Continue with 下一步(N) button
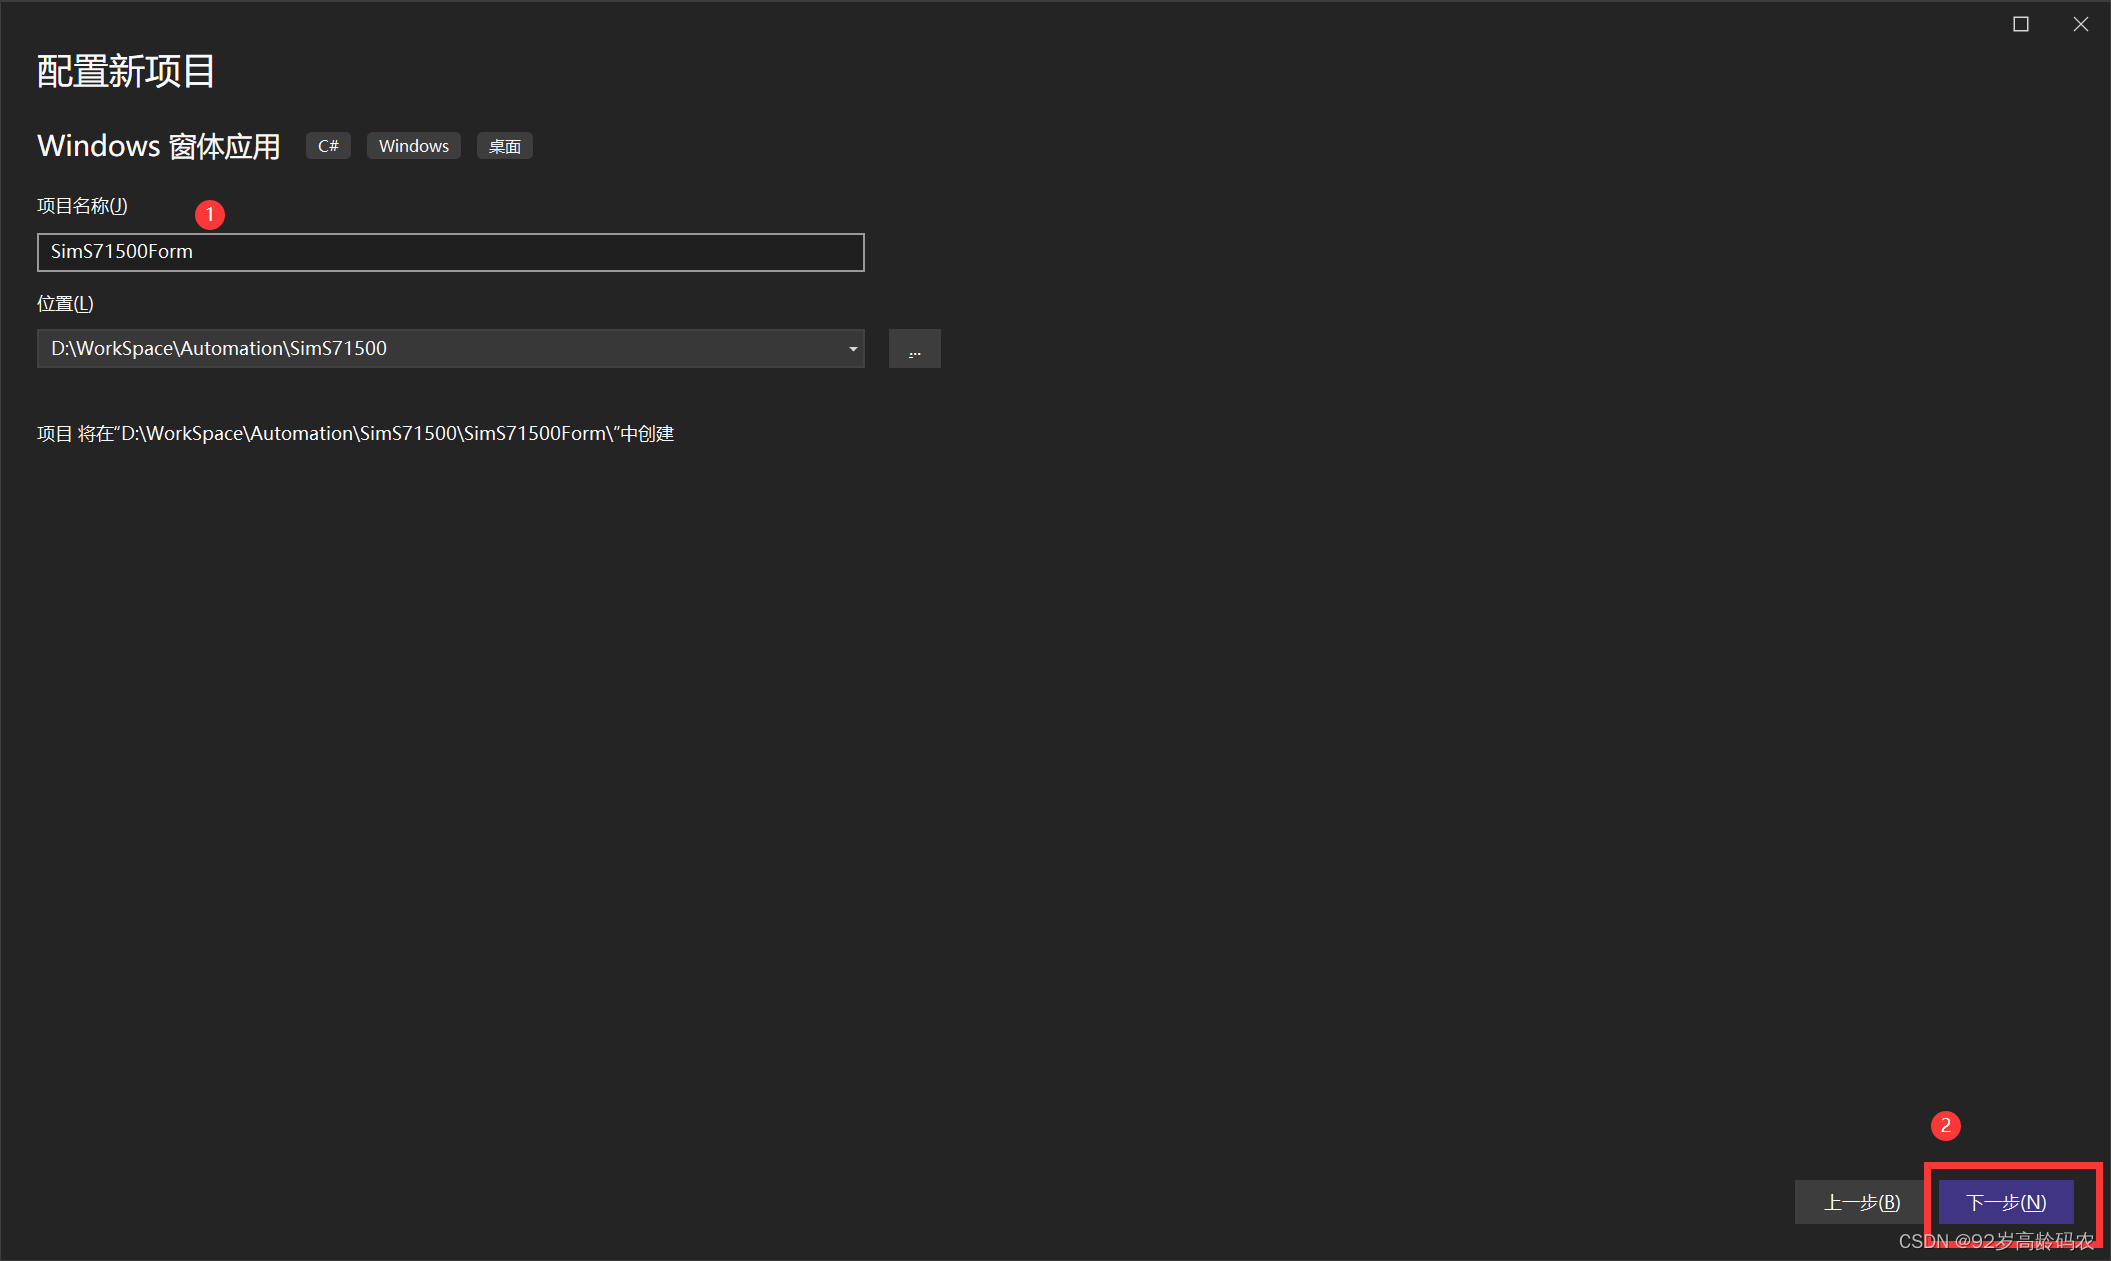The image size is (2111, 1261). coord(2006,1202)
